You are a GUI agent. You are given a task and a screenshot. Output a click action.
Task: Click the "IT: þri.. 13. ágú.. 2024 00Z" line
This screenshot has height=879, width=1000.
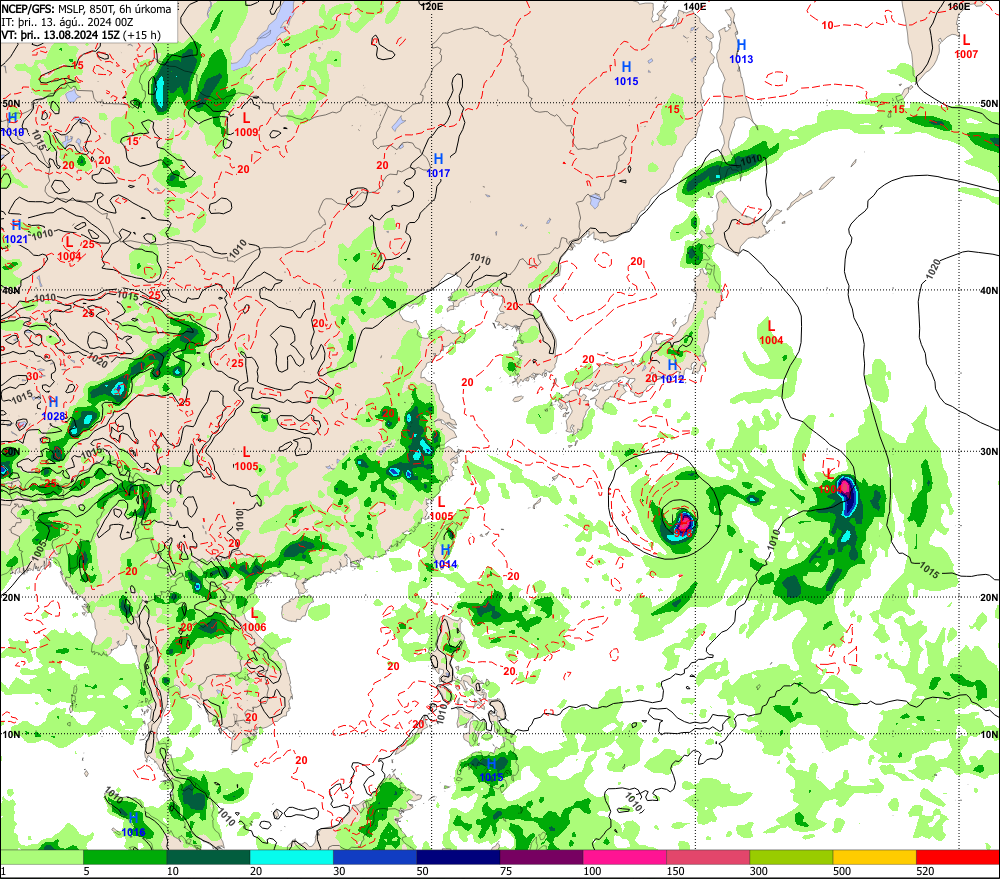click(x=67, y=22)
